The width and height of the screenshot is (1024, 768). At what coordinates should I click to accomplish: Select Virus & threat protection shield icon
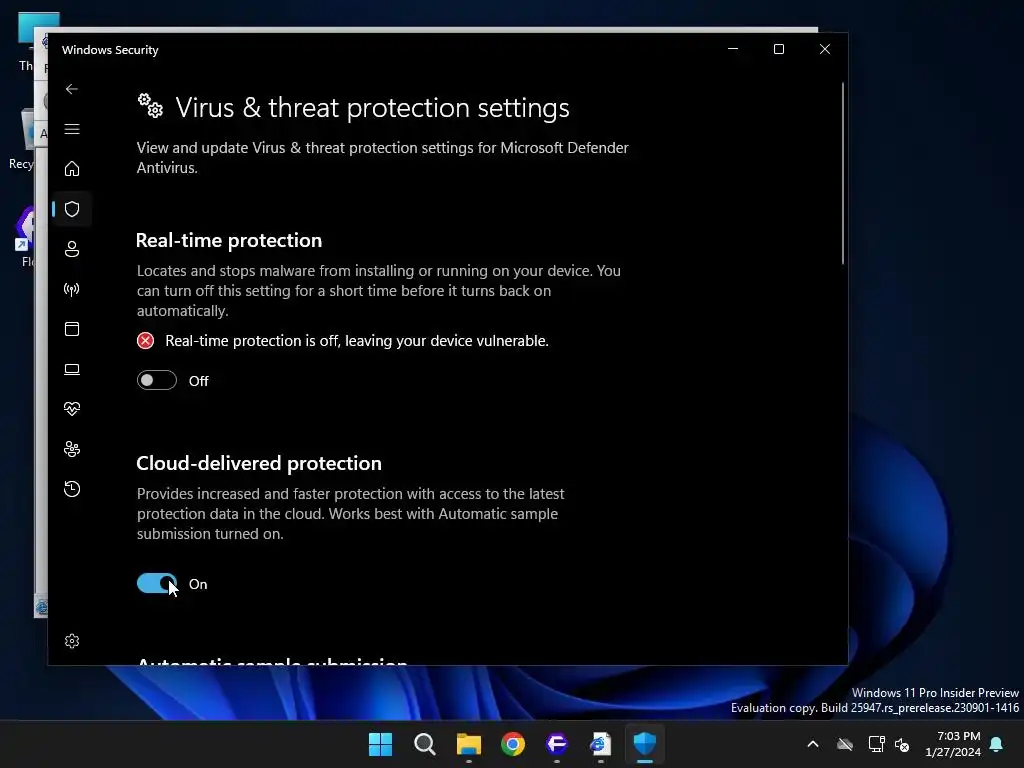[x=72, y=209]
